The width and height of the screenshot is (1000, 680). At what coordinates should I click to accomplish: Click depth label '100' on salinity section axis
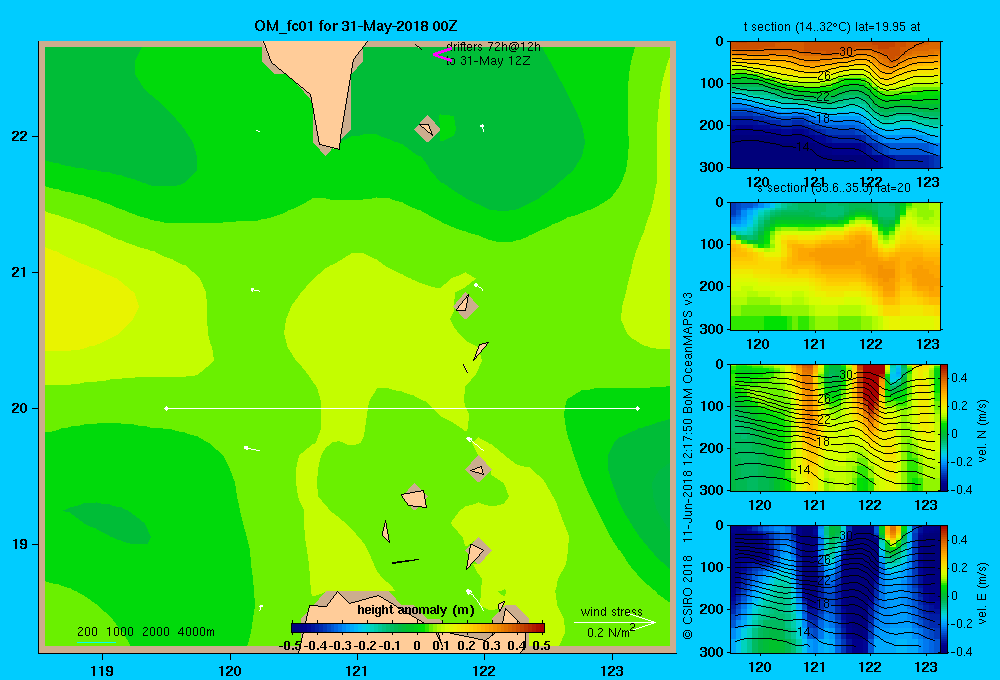[x=712, y=244]
